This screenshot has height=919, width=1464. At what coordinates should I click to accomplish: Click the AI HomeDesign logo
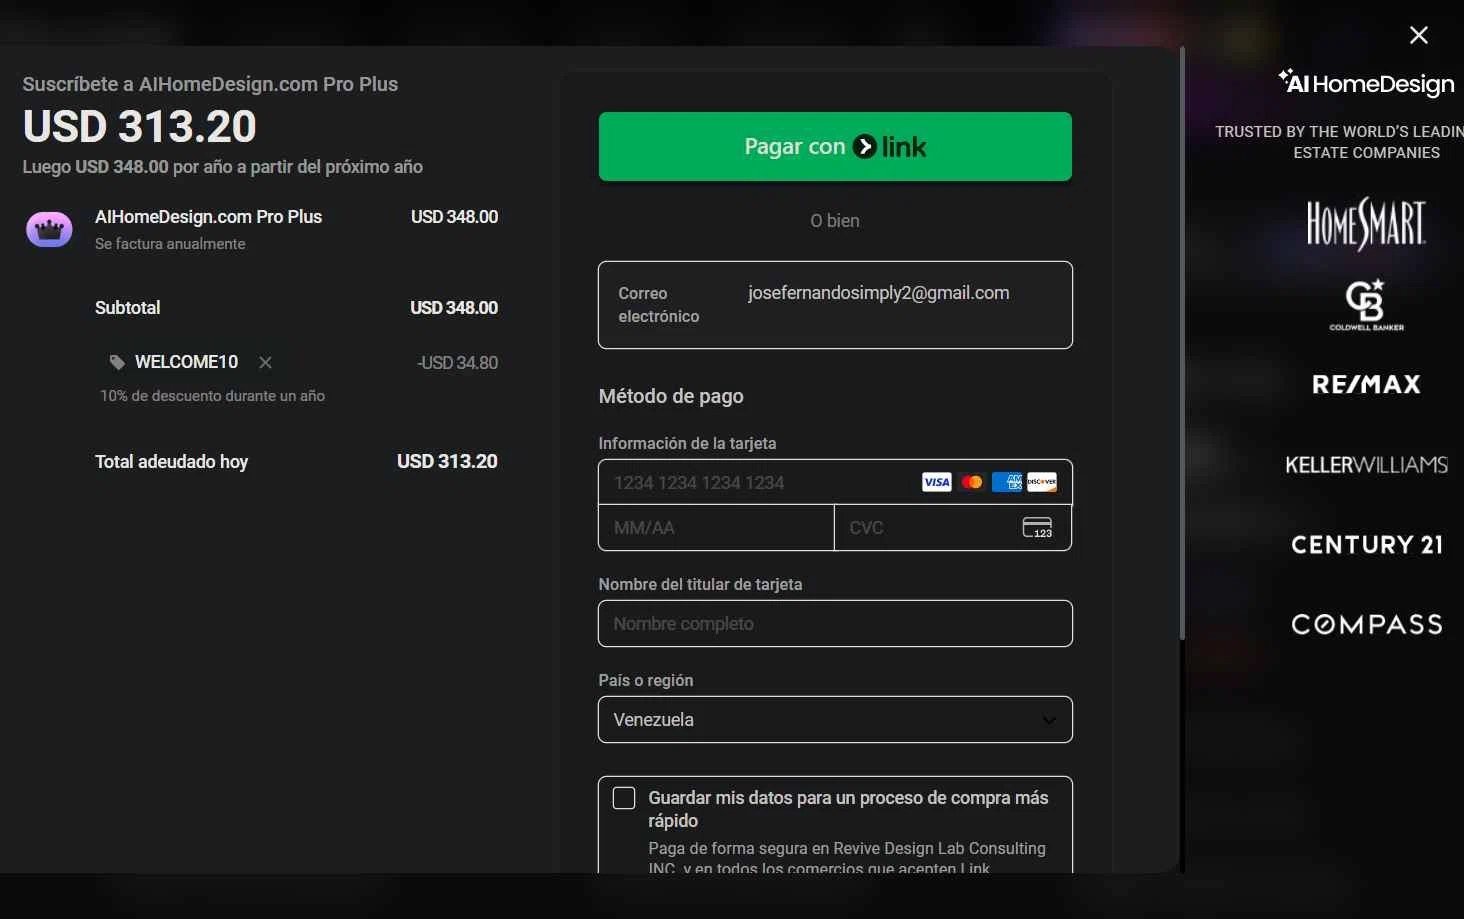1366,83
